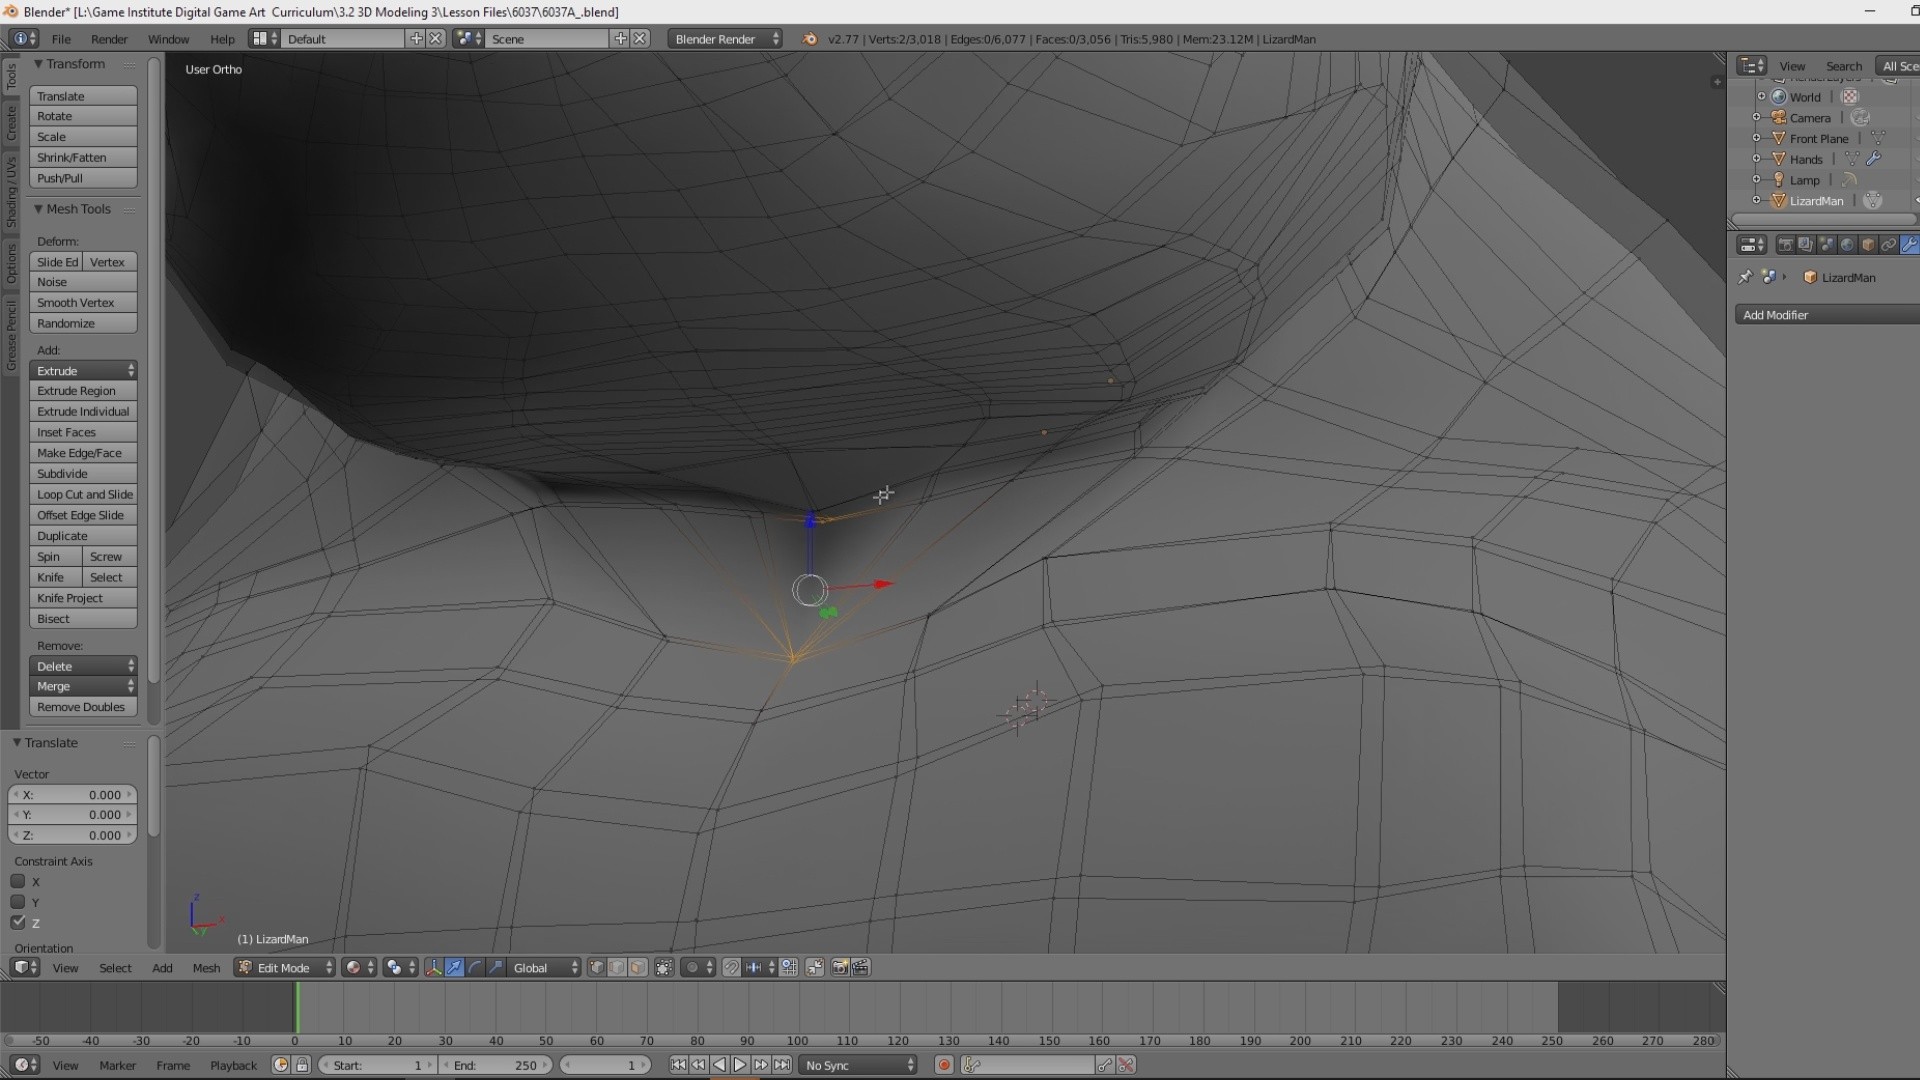The image size is (1920, 1080).
Task: Click OpenGL render animation clapper icon
Action: click(x=860, y=967)
